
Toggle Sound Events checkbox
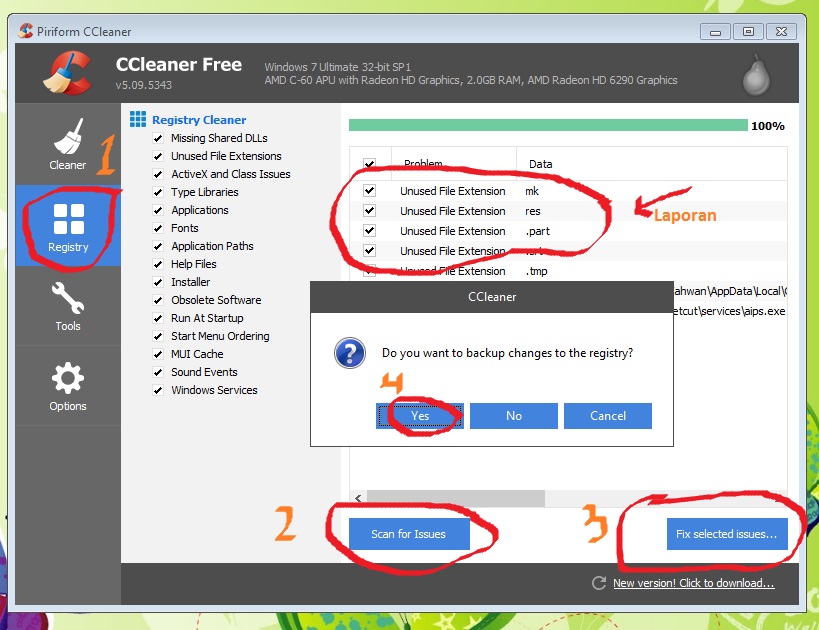(x=158, y=372)
